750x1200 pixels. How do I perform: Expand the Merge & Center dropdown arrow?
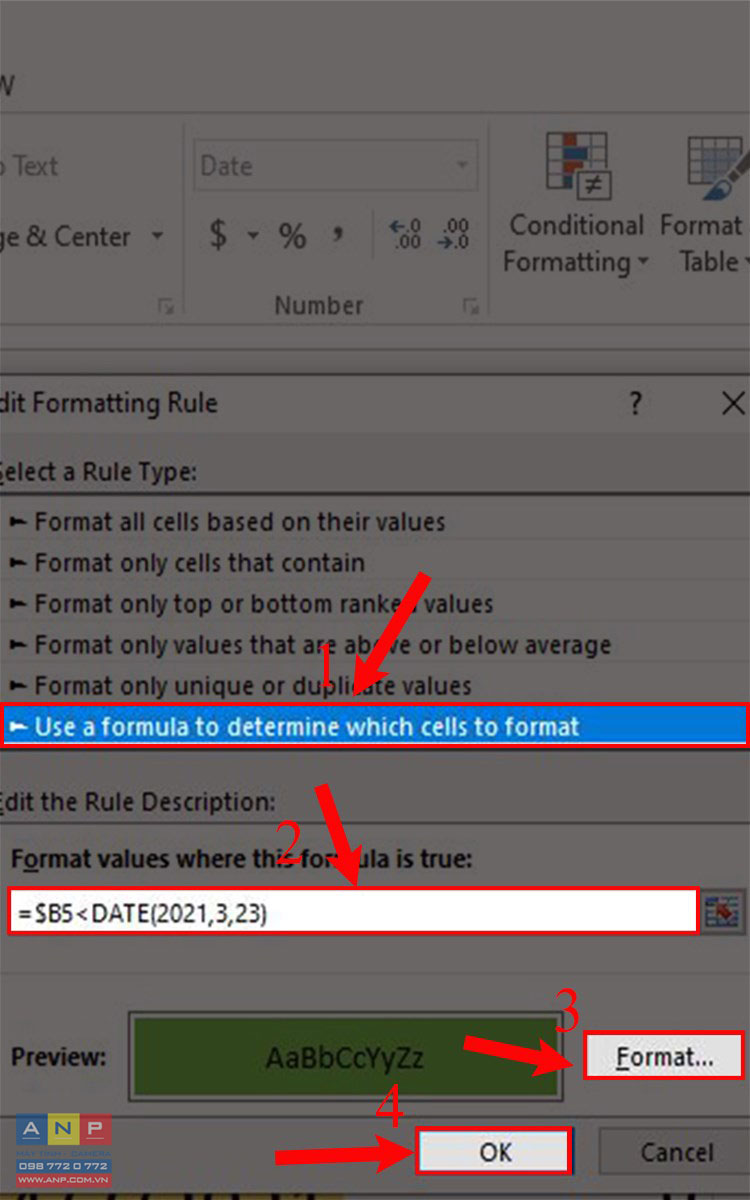tap(157, 237)
